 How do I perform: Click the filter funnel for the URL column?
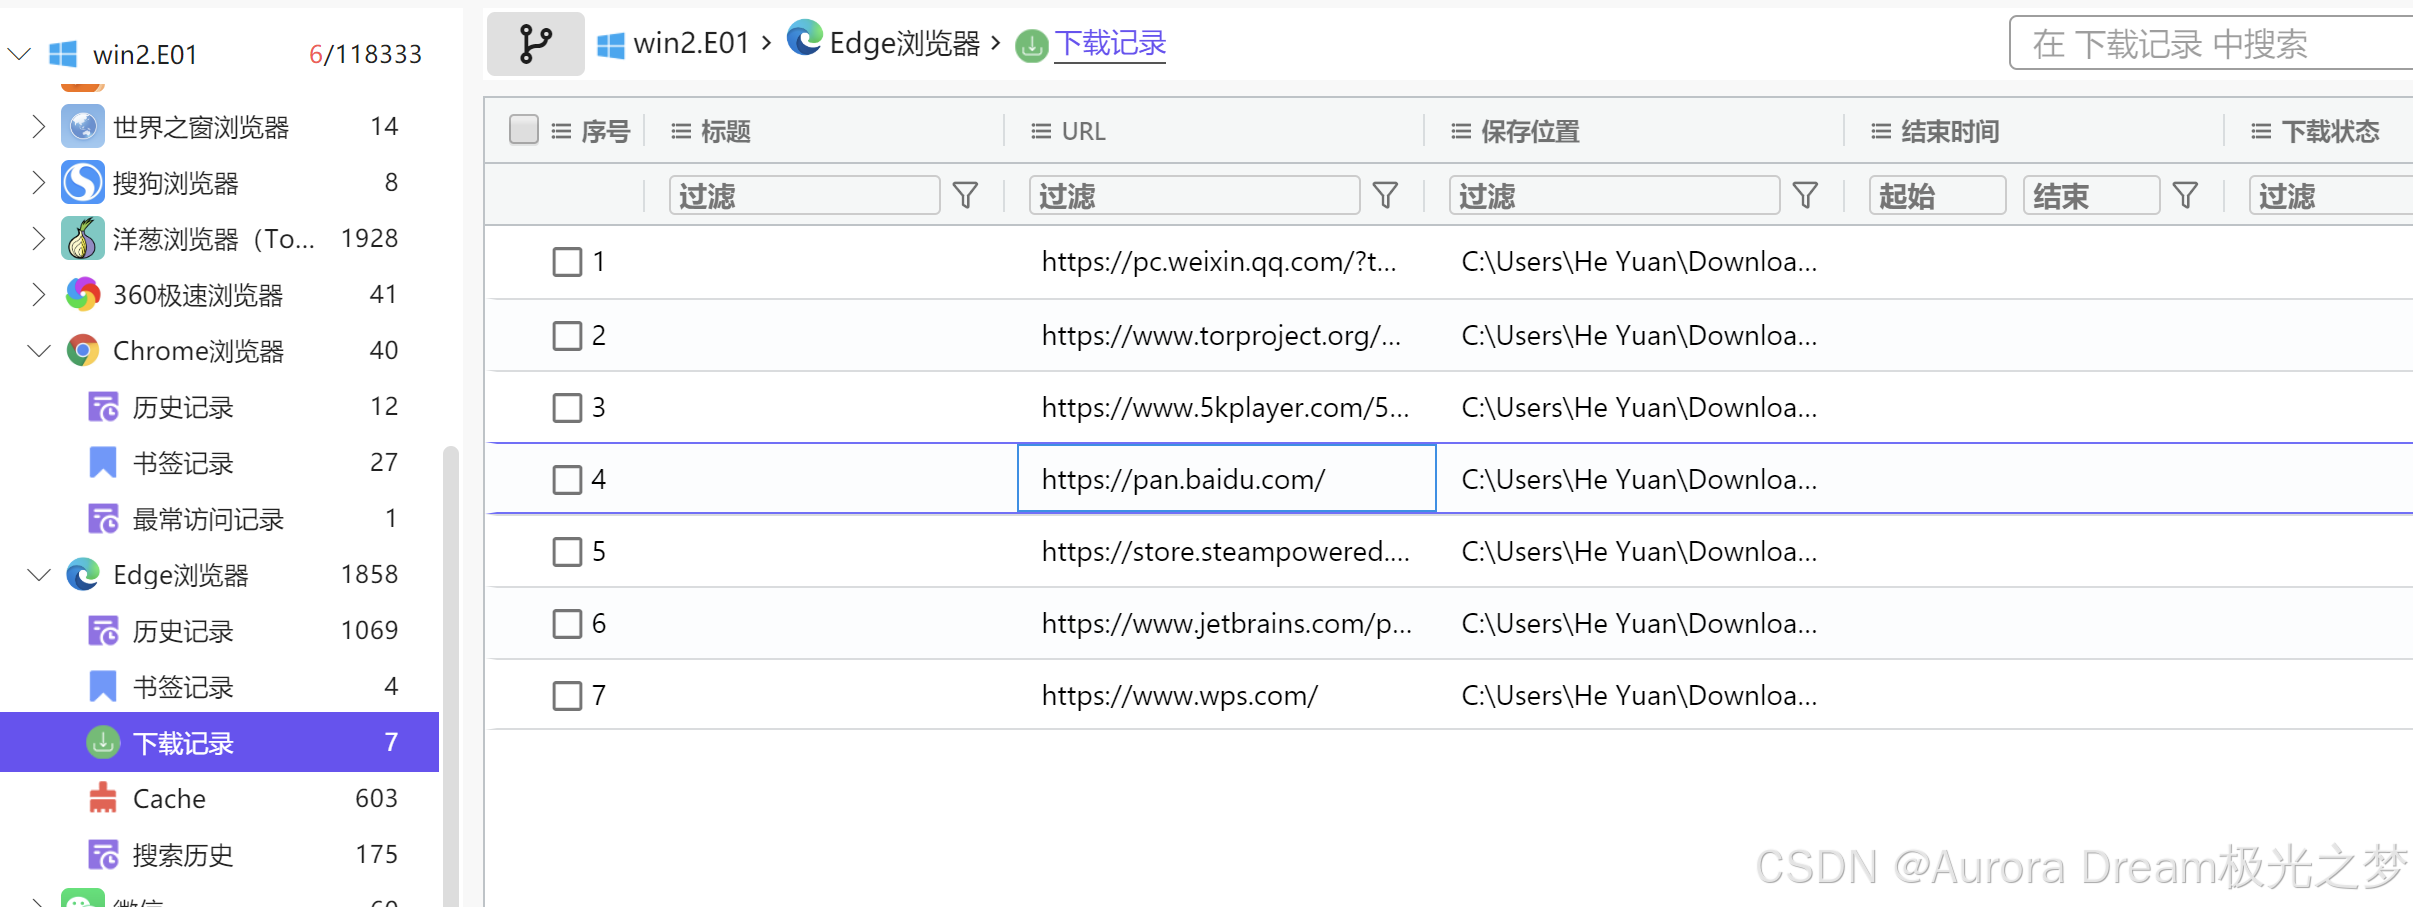click(1385, 195)
